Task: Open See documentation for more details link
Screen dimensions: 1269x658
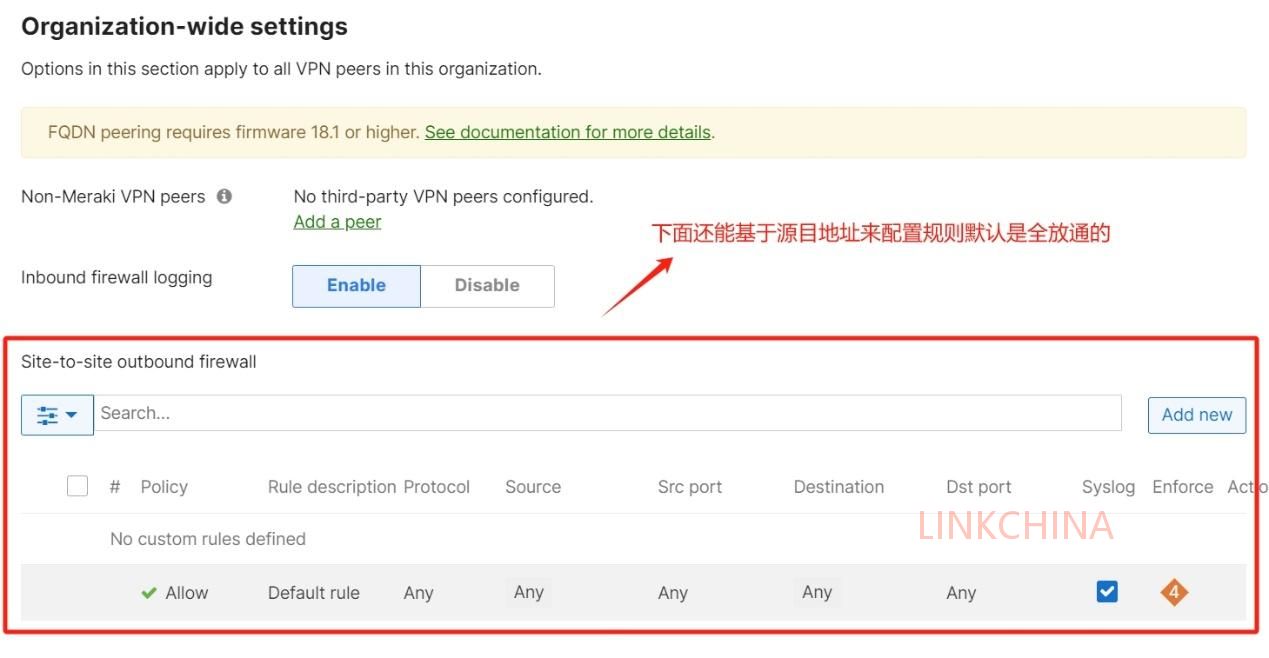Action: pyautogui.click(x=567, y=132)
